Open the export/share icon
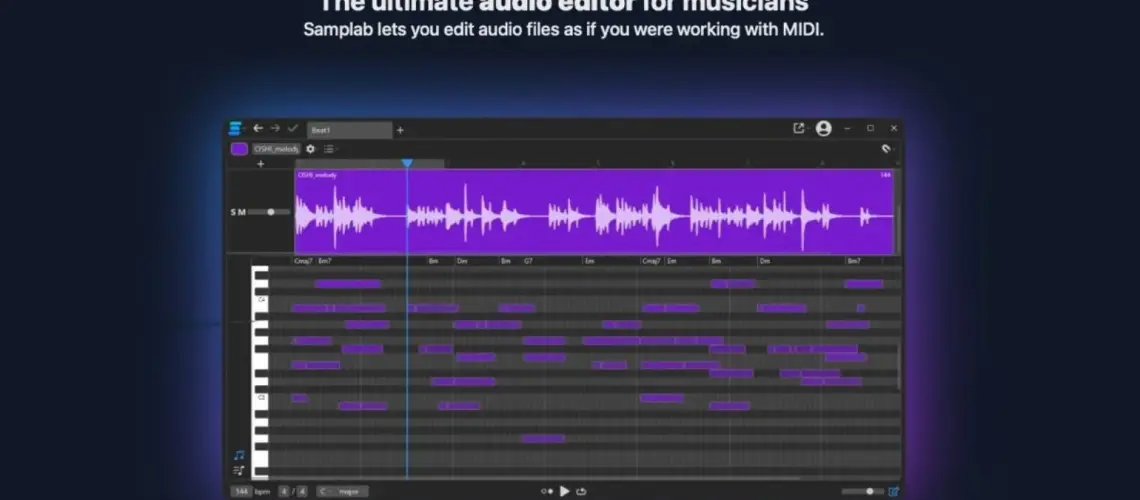Viewport: 1140px width, 500px height. pyautogui.click(x=799, y=129)
